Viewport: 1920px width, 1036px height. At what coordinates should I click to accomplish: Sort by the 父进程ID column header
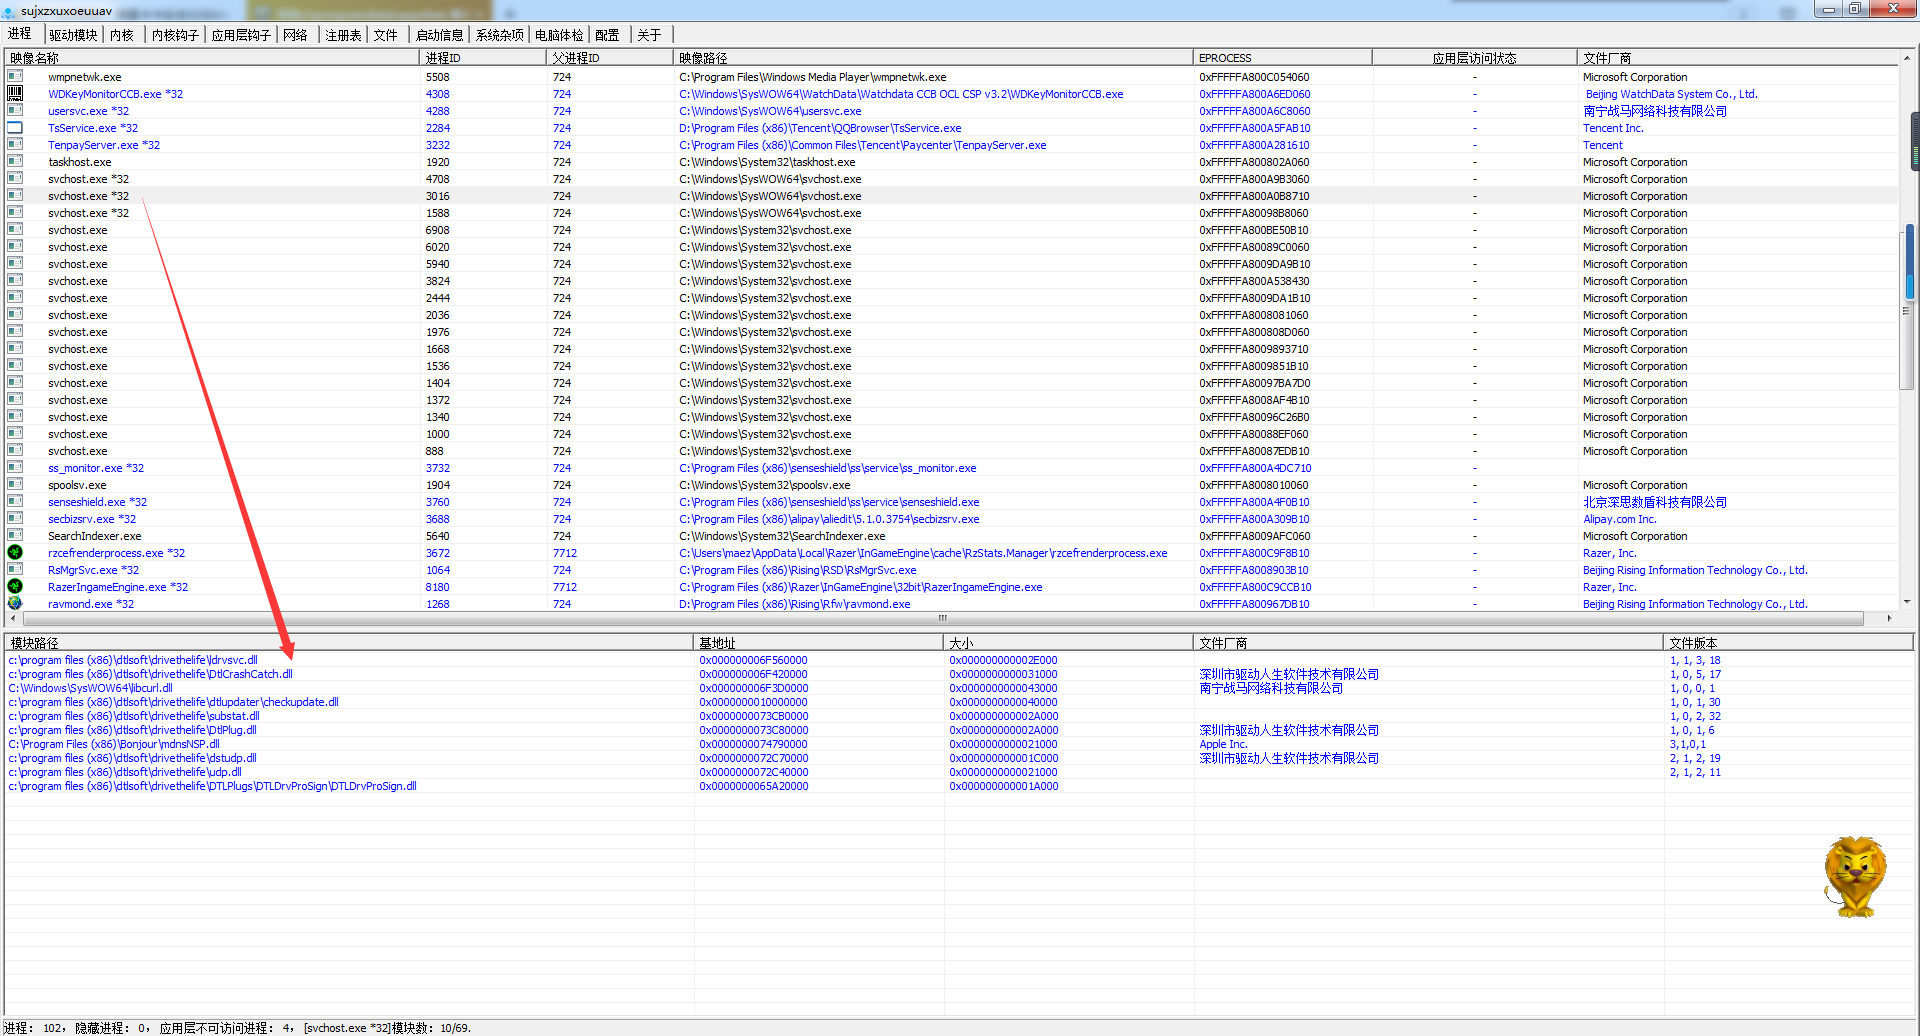(x=610, y=58)
